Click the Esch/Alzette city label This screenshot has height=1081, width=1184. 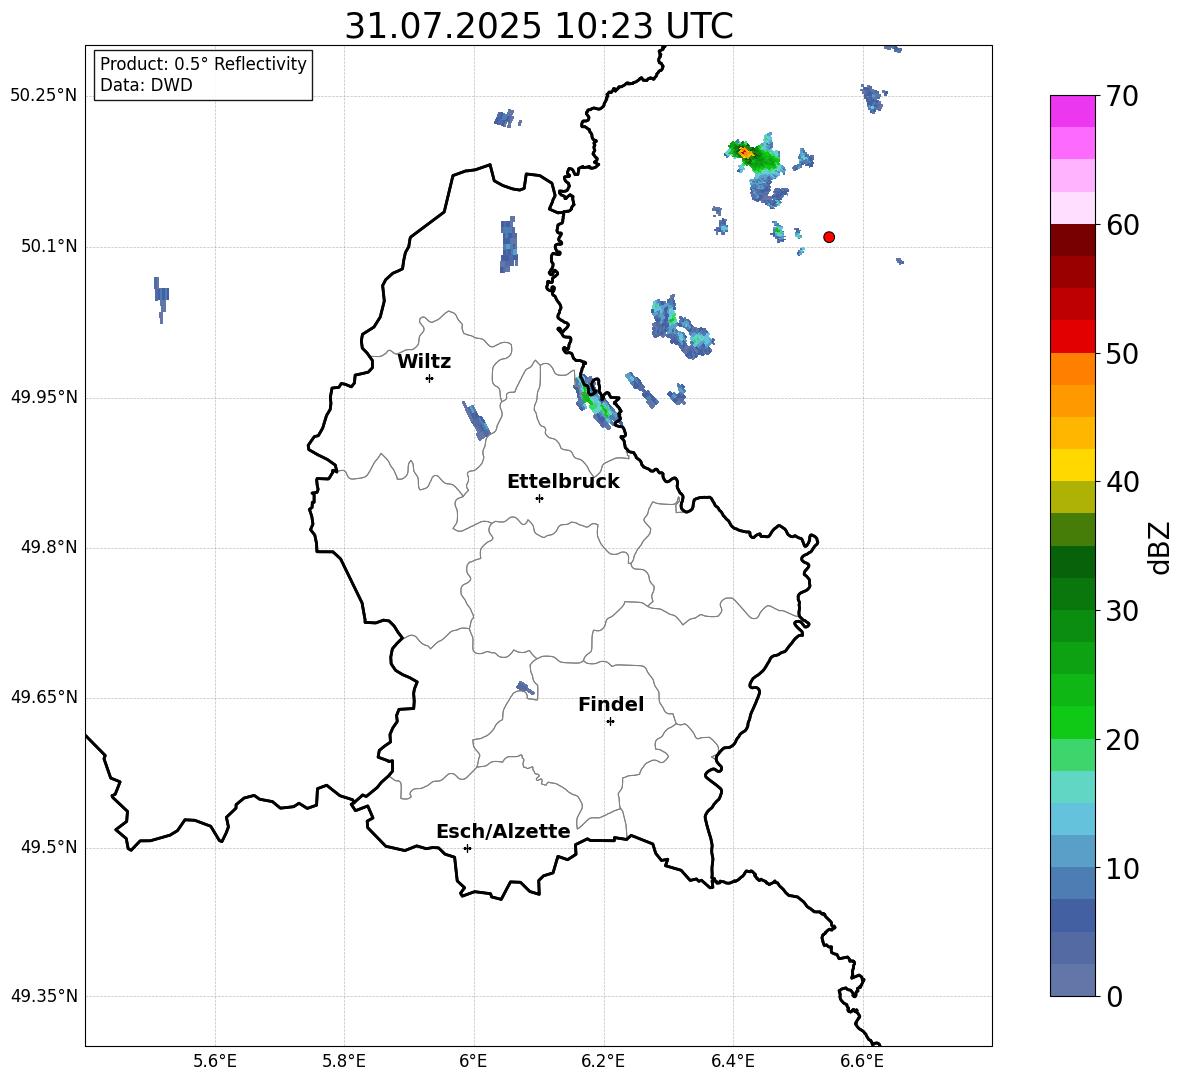pos(503,831)
